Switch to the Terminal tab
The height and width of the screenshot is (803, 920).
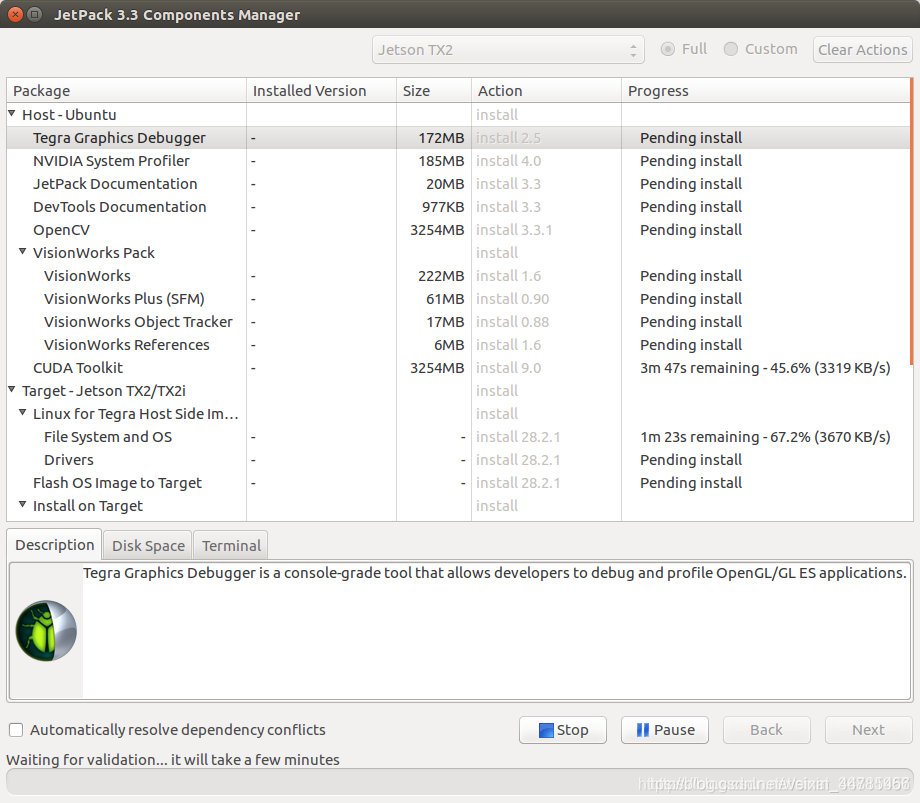[231, 546]
